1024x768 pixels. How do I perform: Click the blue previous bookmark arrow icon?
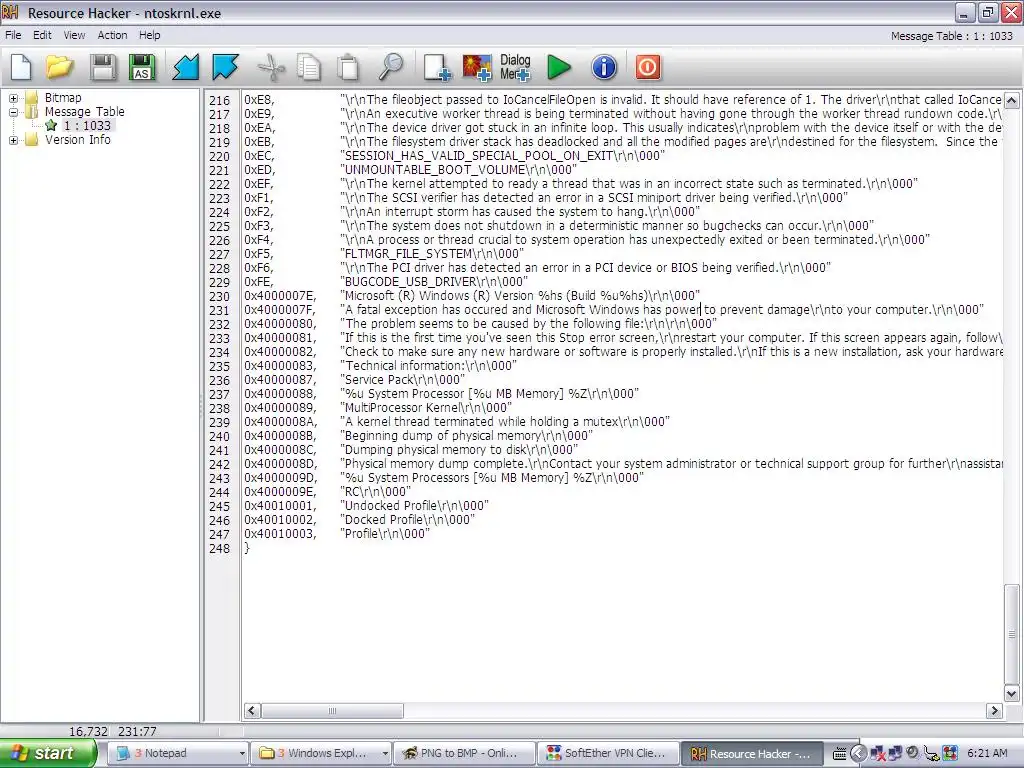[185, 67]
